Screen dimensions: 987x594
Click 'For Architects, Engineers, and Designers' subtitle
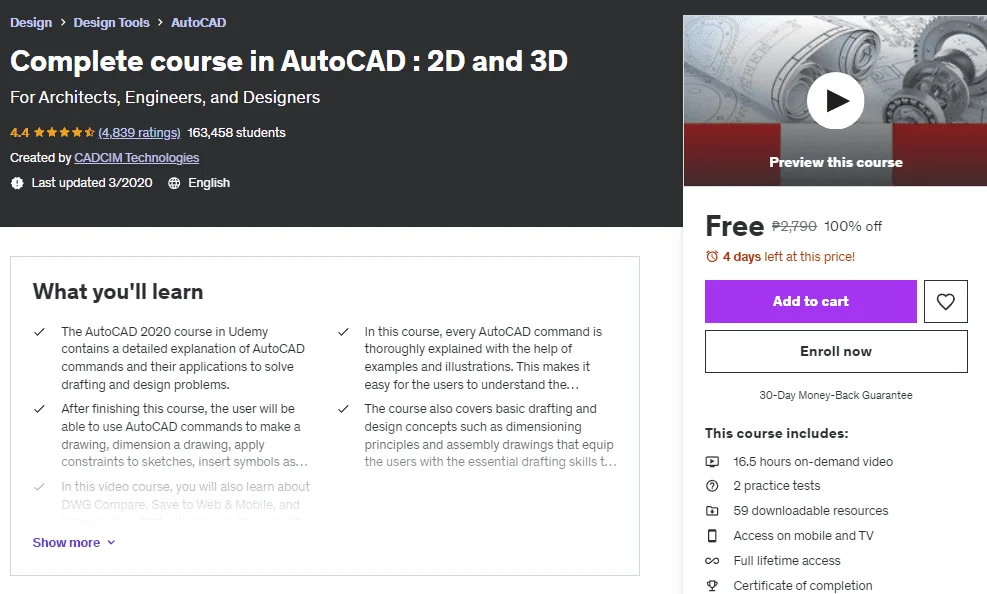165,98
